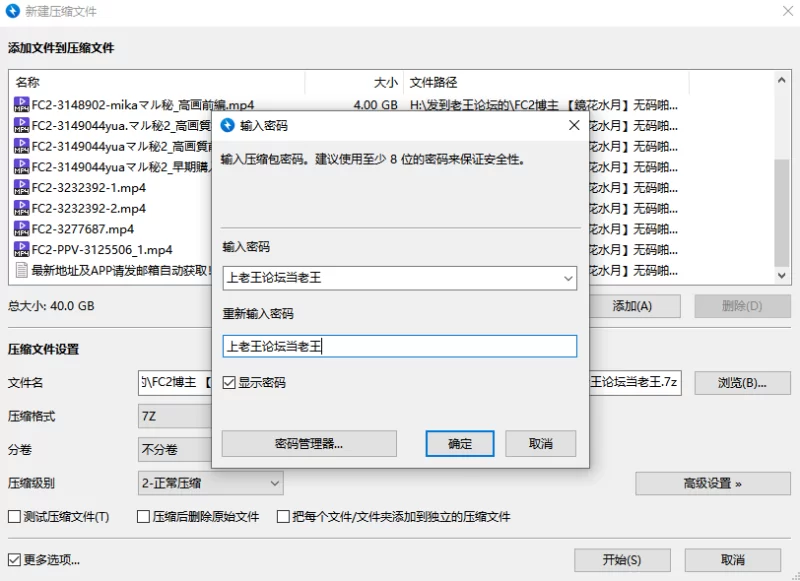Viewport: 800px width, 581px height.
Task: Select 最新地址及APP请发邮箱自动获取 file row
Action: coord(121,270)
